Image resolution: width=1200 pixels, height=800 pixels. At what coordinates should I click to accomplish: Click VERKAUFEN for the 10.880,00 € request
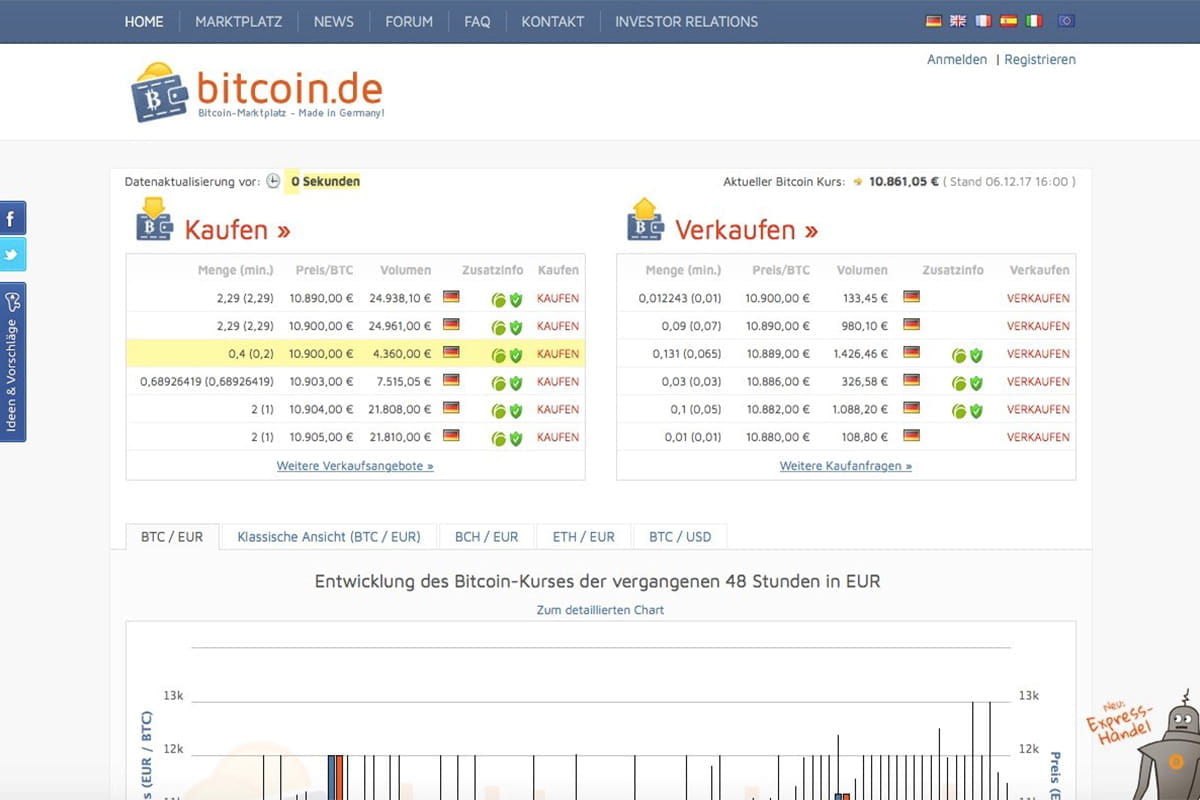point(1038,437)
